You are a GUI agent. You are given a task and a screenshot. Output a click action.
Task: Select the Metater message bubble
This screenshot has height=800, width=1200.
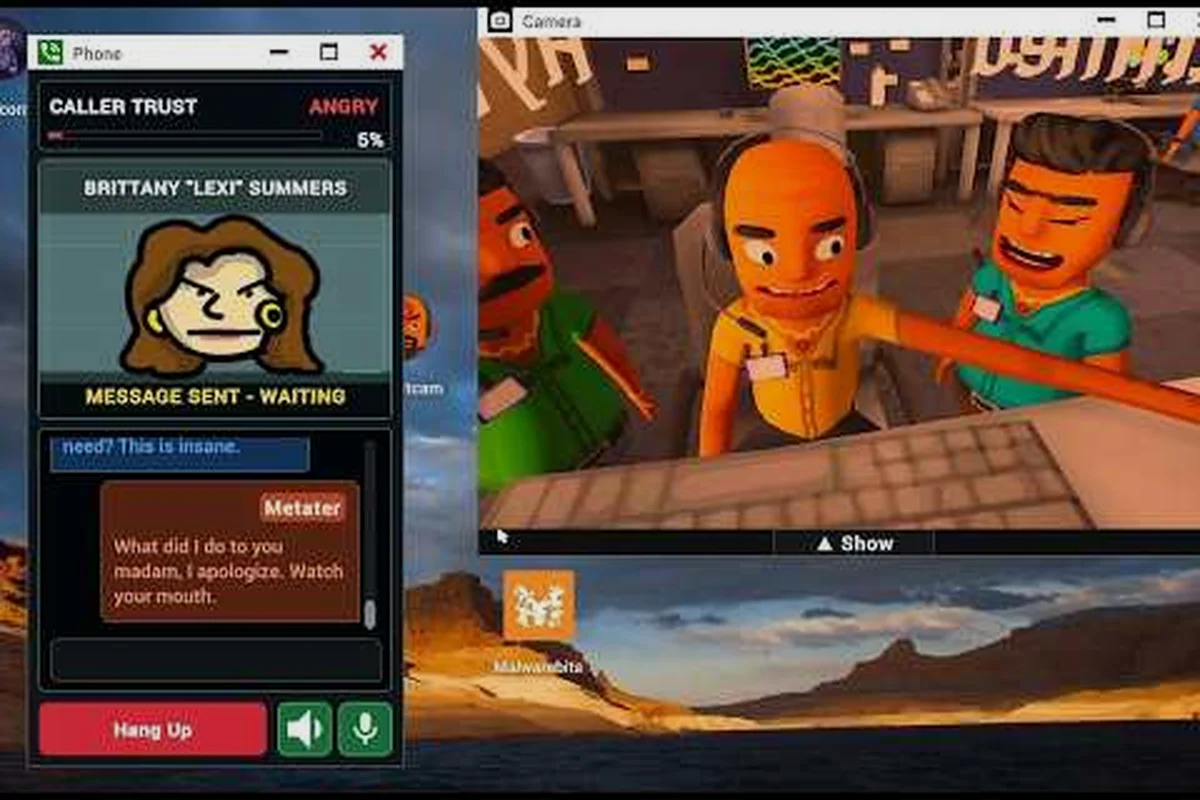click(x=230, y=552)
